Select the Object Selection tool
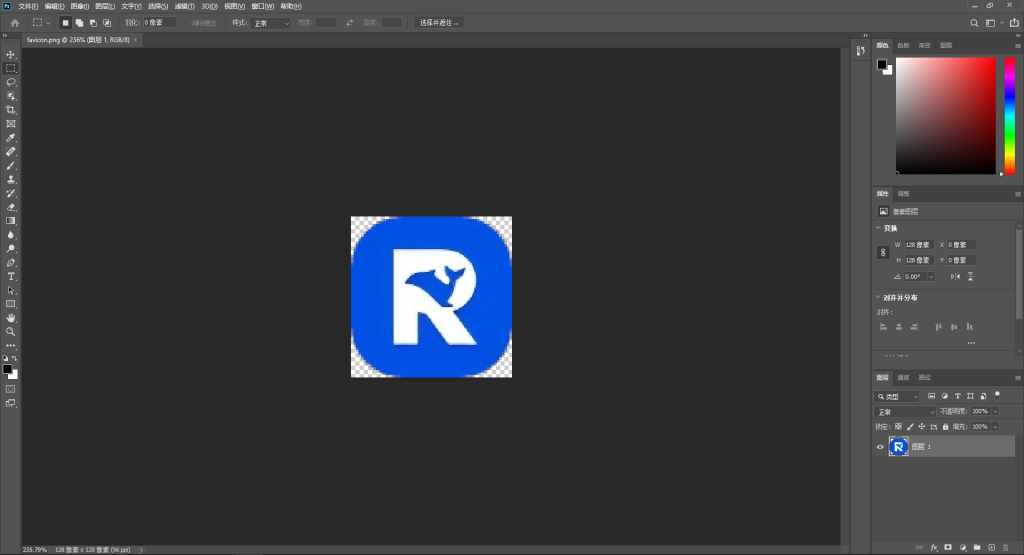The image size is (1024, 555). 10,96
